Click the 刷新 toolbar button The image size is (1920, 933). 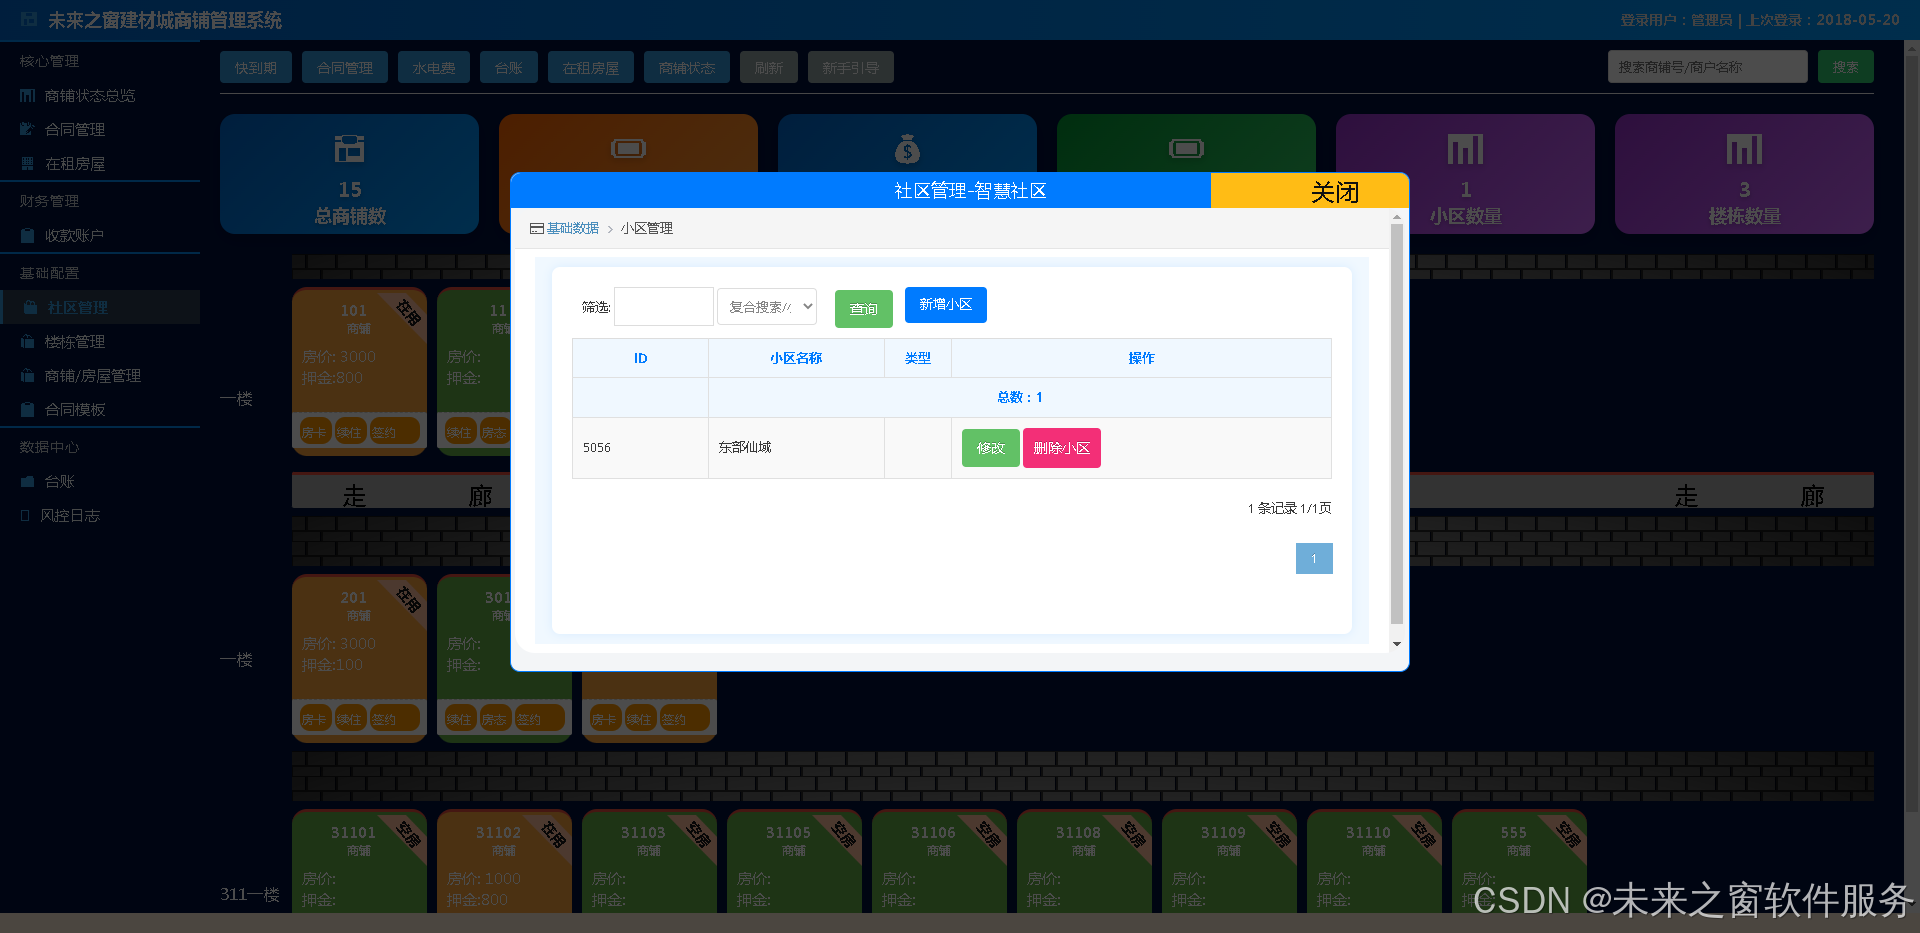coord(769,68)
